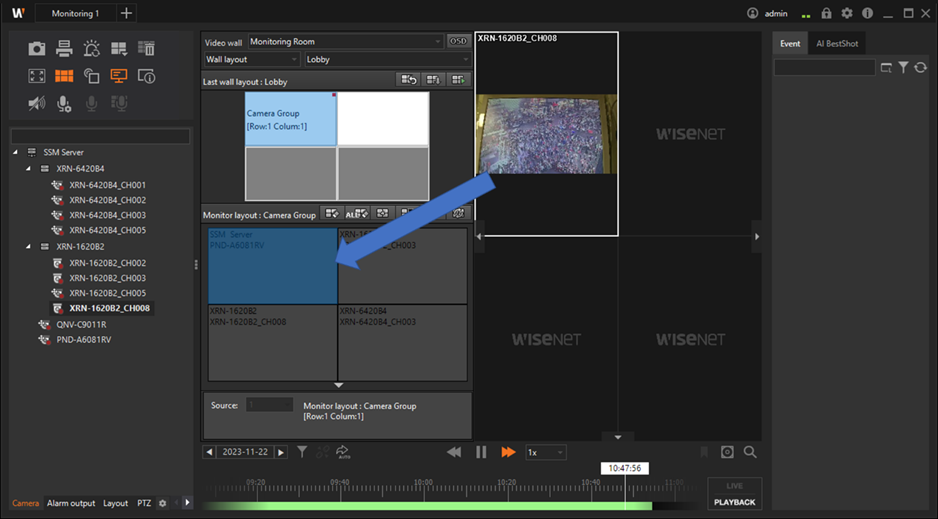Toggle the muted speaker audio icon
This screenshot has height=519, width=938.
pos(37,103)
